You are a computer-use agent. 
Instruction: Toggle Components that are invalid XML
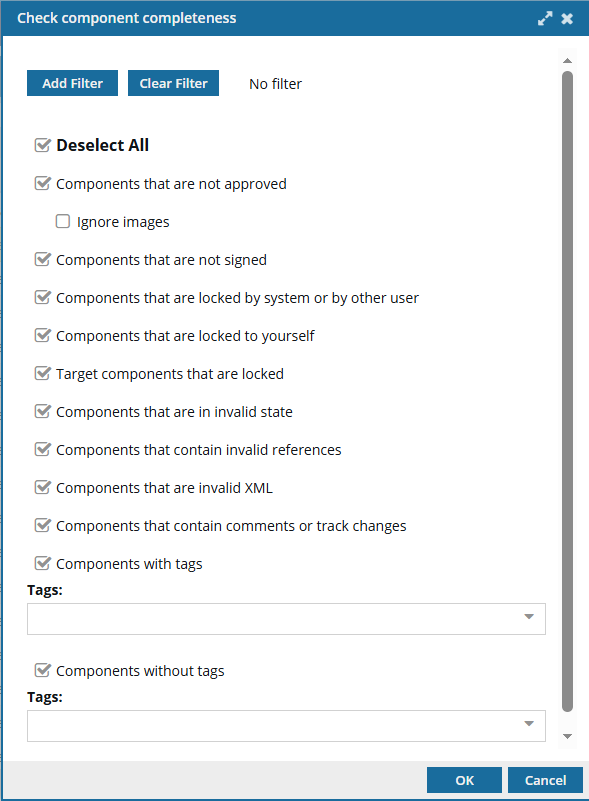coord(42,487)
